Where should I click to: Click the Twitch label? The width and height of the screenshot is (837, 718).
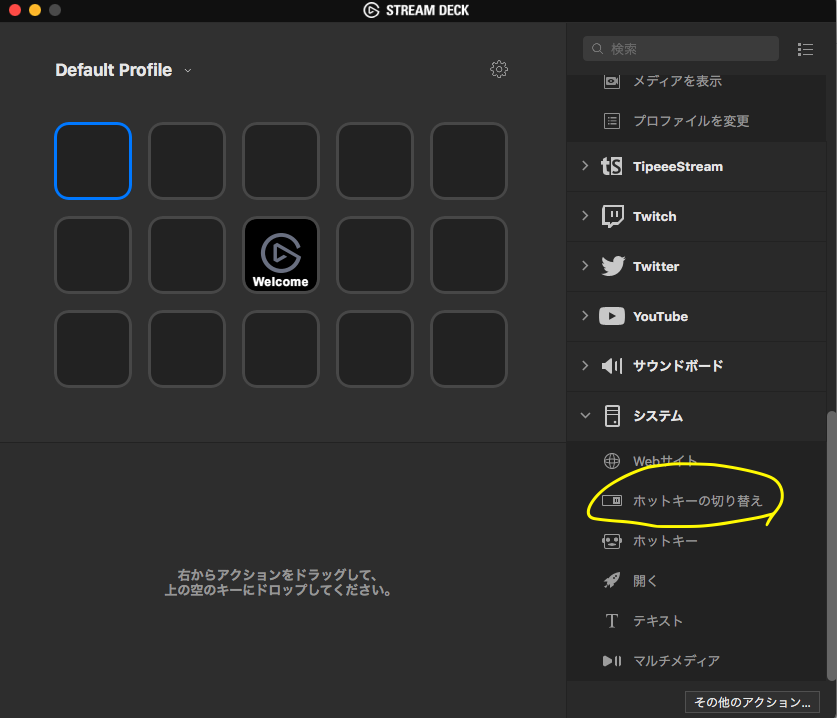(x=654, y=216)
